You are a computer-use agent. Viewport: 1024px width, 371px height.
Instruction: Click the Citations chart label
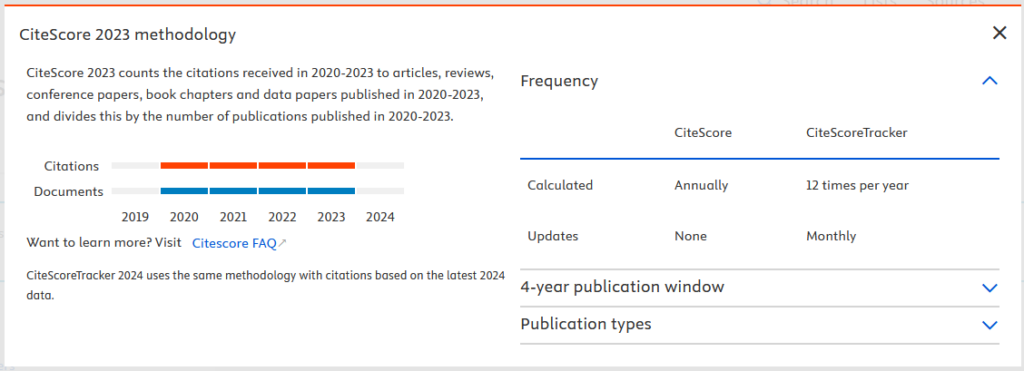[x=72, y=166]
